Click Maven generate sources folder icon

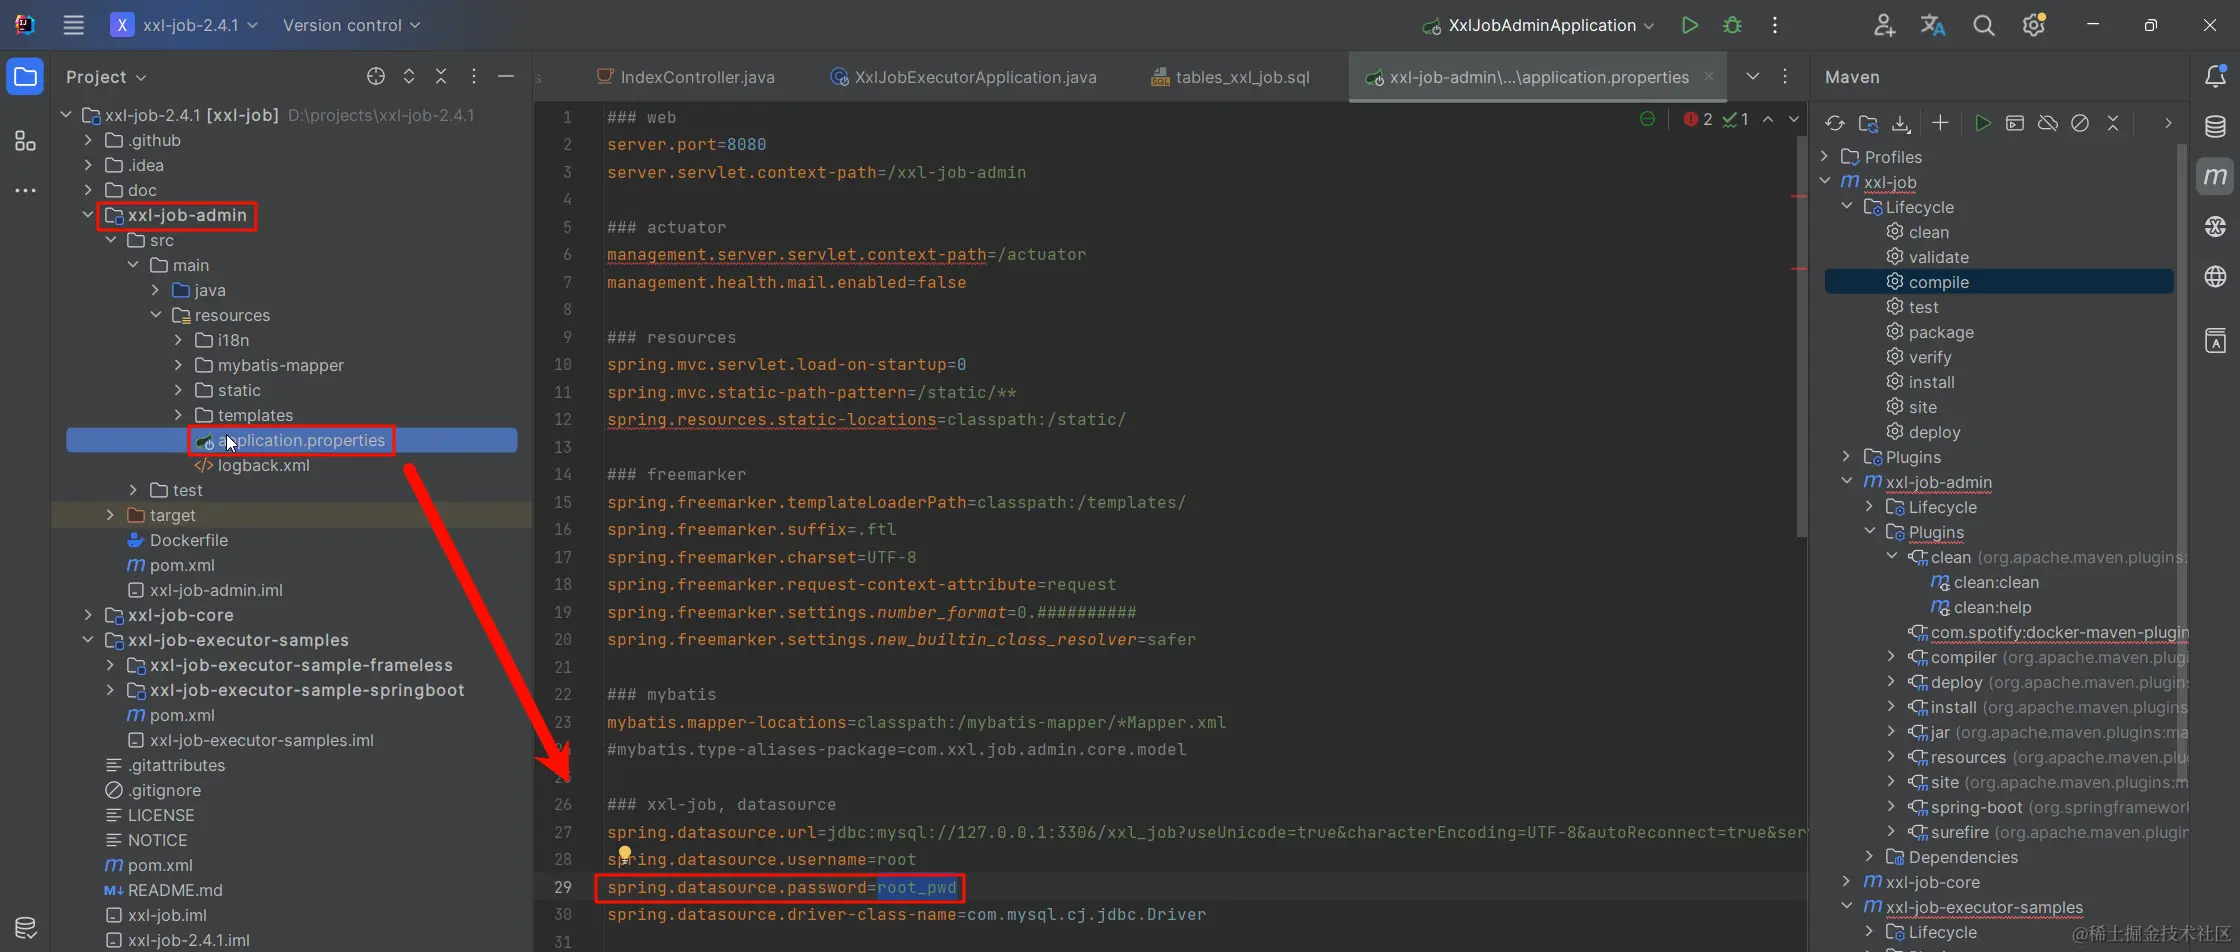1867,123
